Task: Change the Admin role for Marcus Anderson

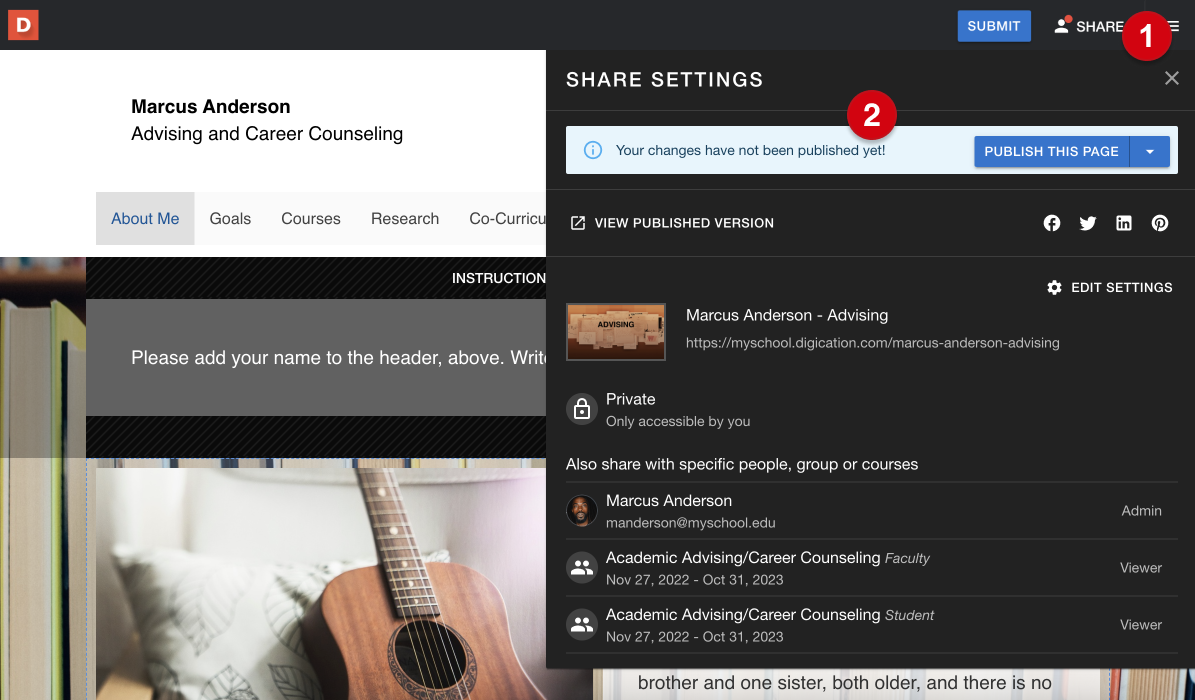Action: [x=1141, y=511]
